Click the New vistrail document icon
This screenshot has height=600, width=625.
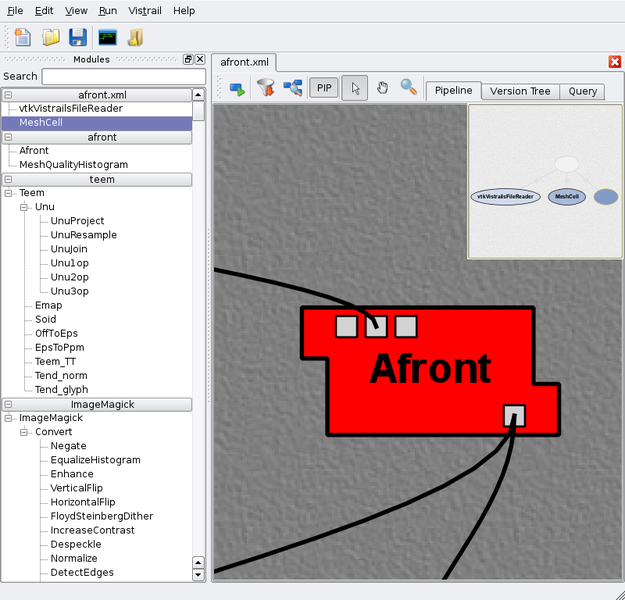[x=22, y=37]
